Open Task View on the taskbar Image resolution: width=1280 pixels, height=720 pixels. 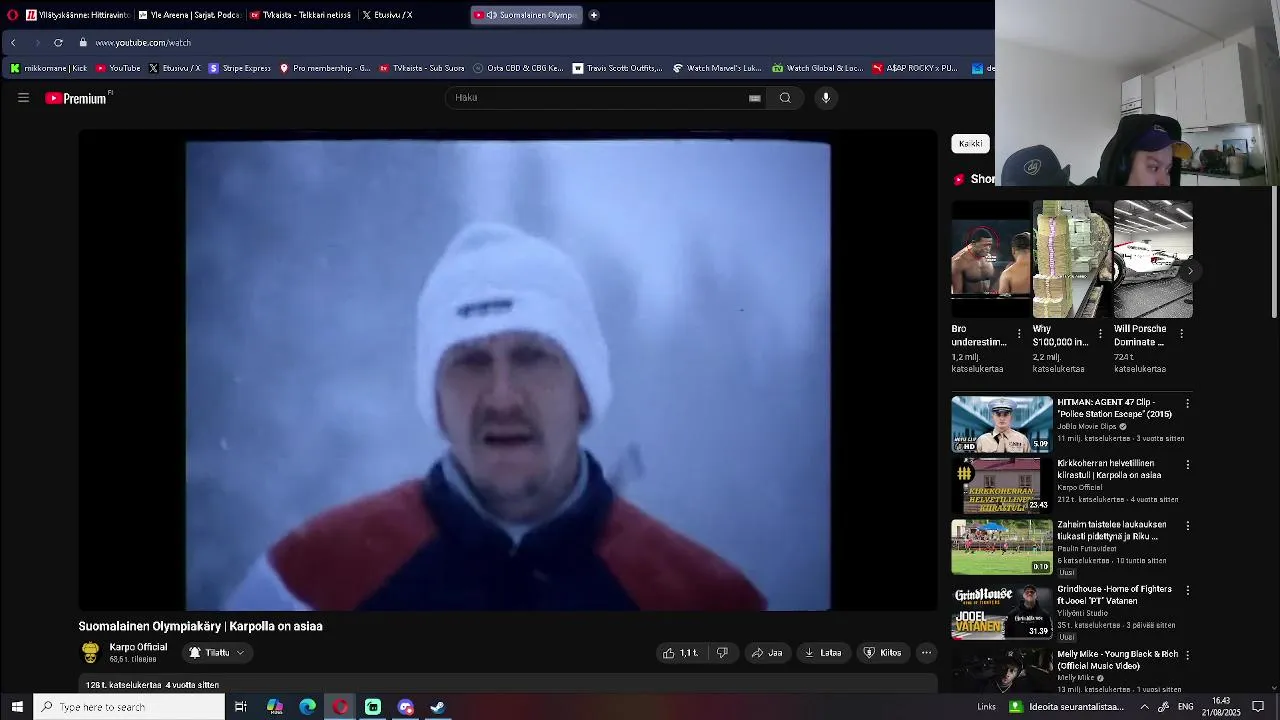point(241,707)
